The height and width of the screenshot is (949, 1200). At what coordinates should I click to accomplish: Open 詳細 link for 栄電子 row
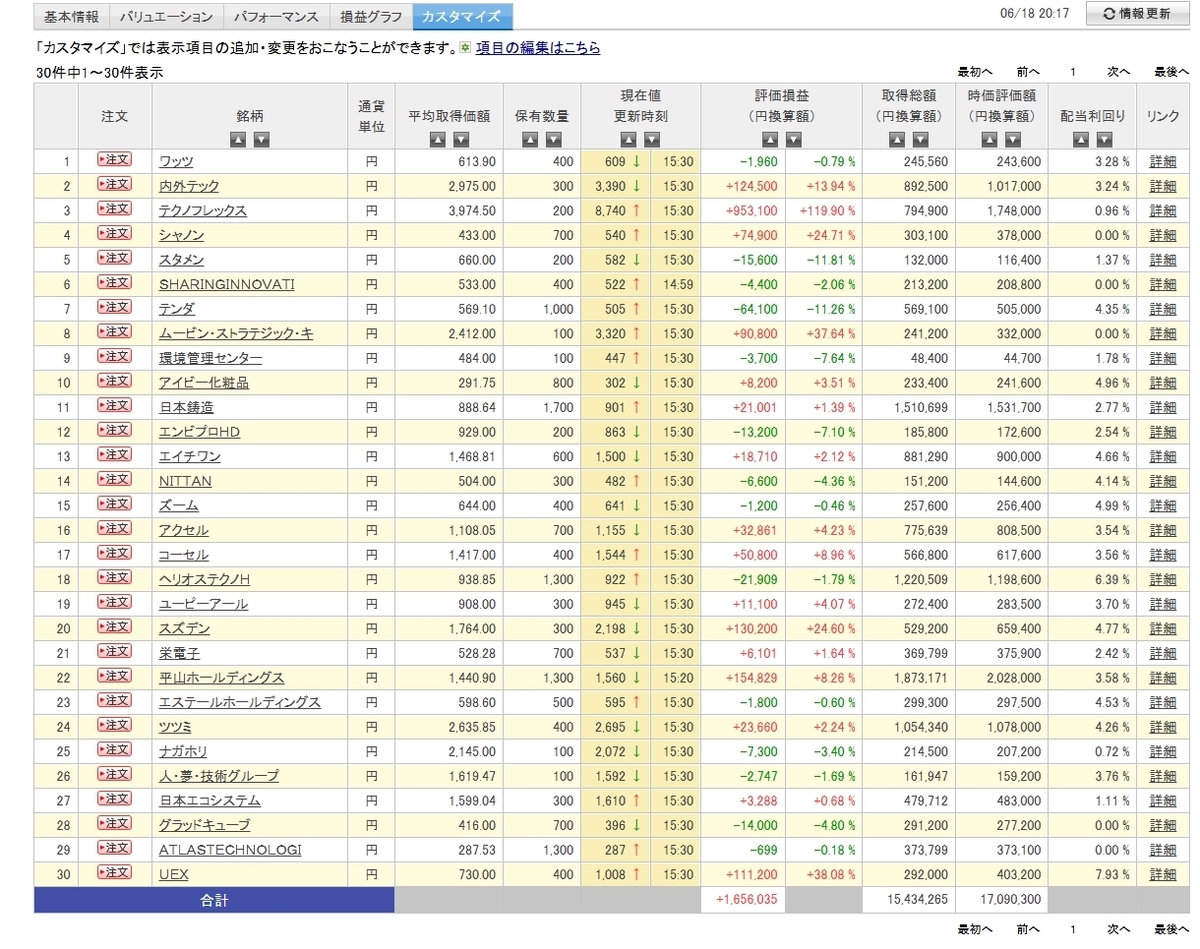click(x=1163, y=653)
